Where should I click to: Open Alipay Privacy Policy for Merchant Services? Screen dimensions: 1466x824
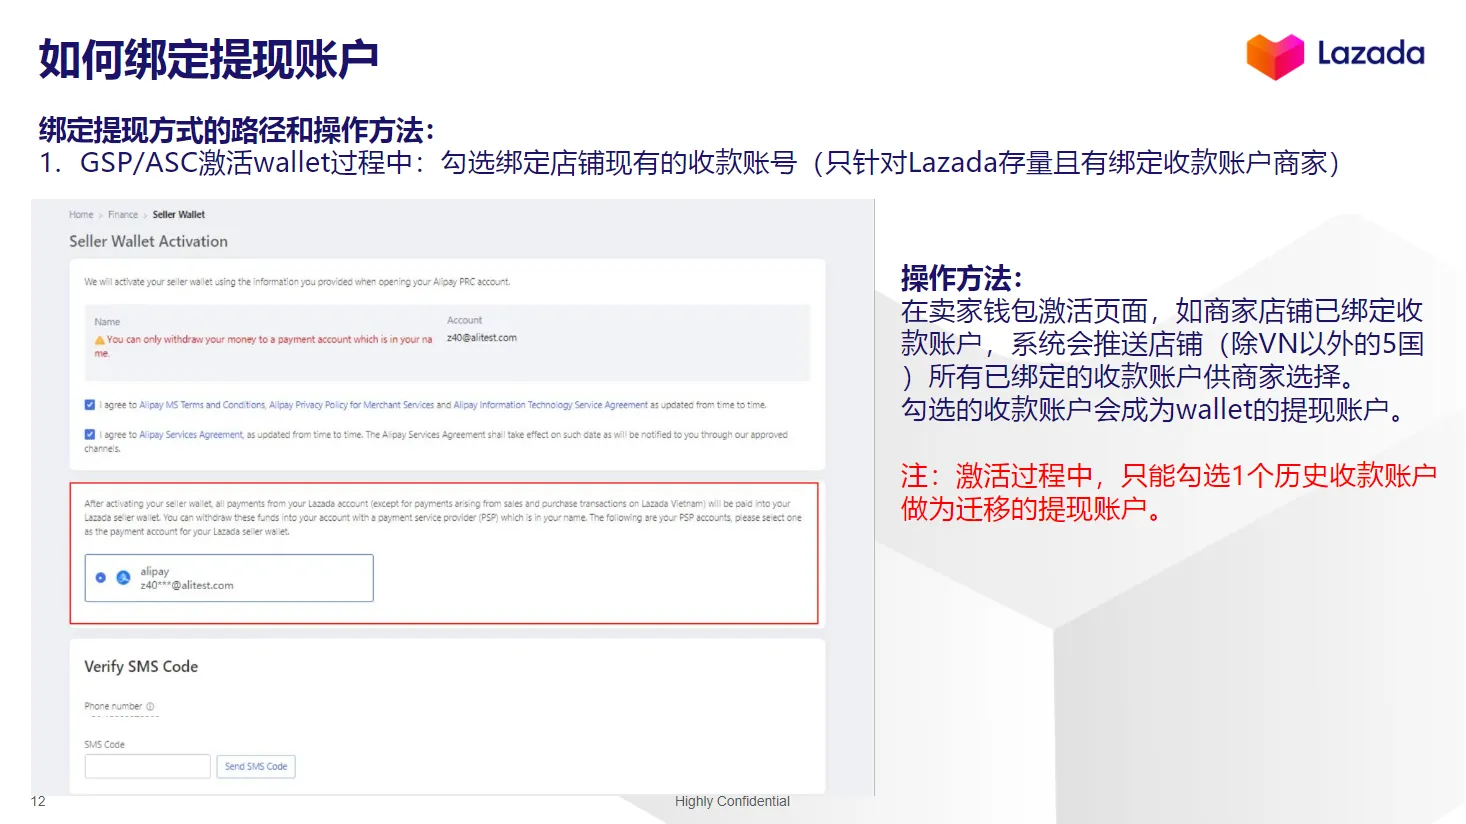point(352,404)
